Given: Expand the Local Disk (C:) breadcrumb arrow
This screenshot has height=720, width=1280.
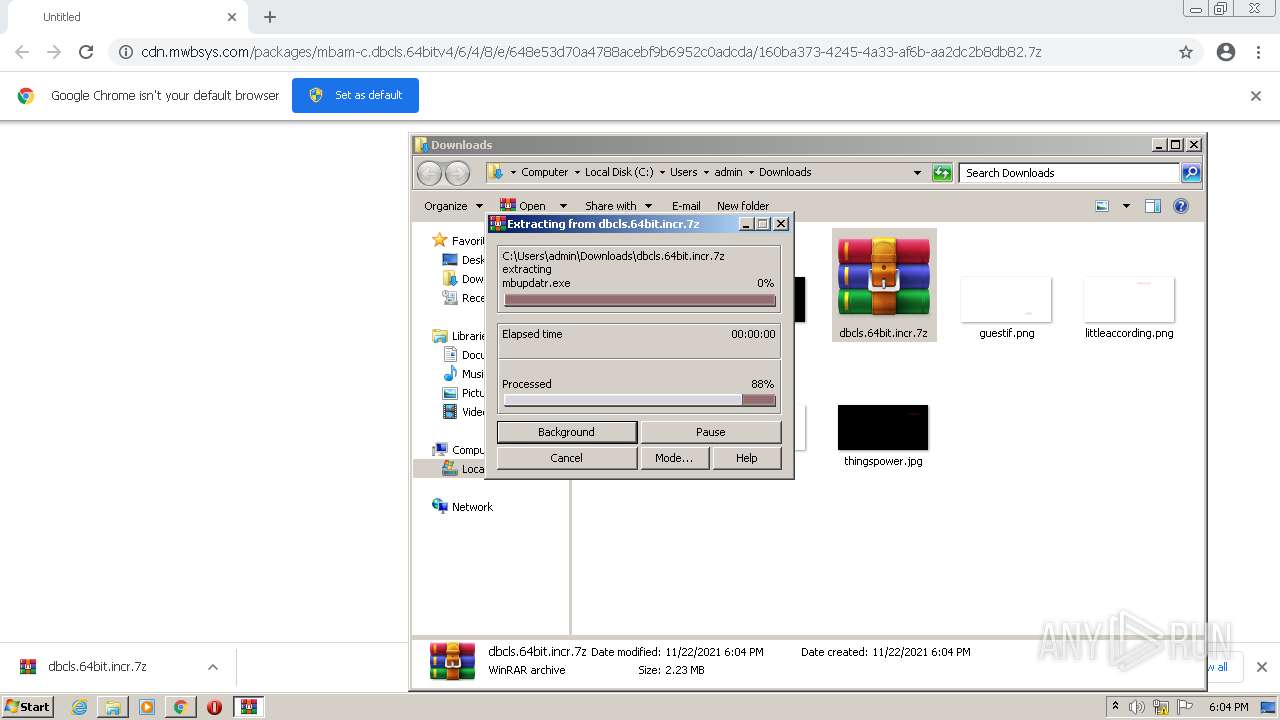Looking at the screenshot, I should [x=662, y=173].
